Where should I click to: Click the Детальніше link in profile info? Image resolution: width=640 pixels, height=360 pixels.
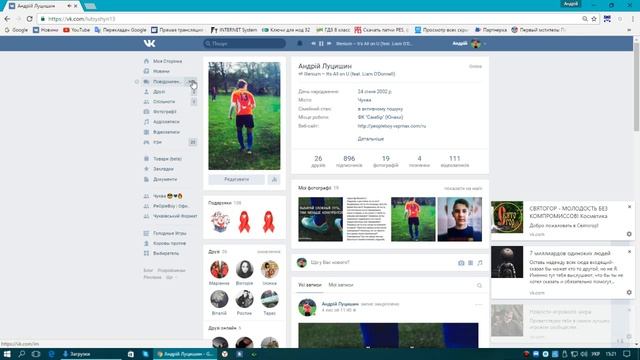click(x=371, y=139)
